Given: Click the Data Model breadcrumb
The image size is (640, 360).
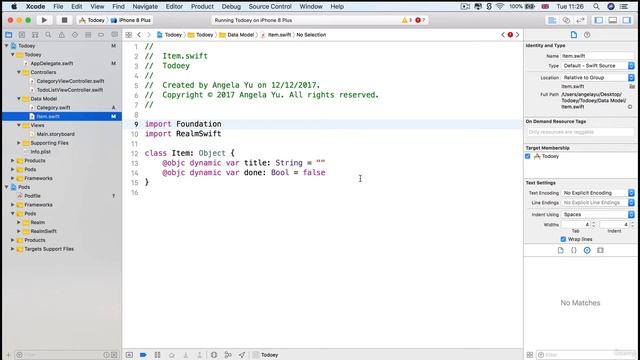Looking at the screenshot, I should pyautogui.click(x=237, y=35).
